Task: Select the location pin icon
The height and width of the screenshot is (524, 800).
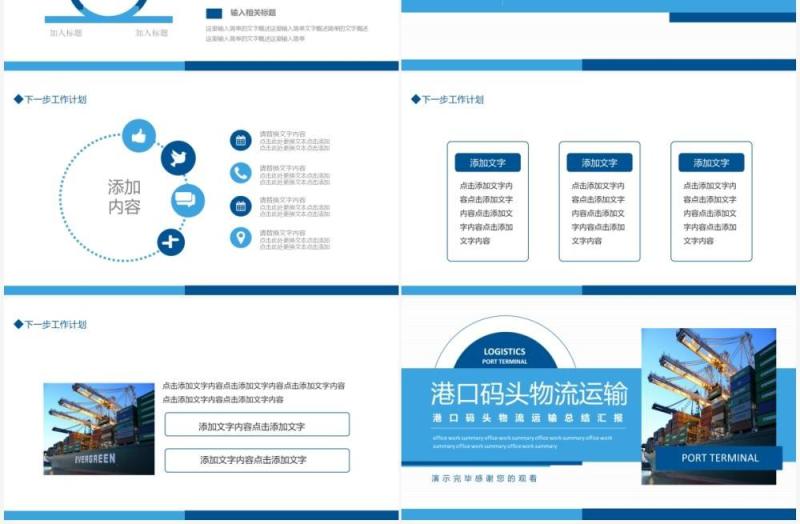Action: click(x=241, y=238)
